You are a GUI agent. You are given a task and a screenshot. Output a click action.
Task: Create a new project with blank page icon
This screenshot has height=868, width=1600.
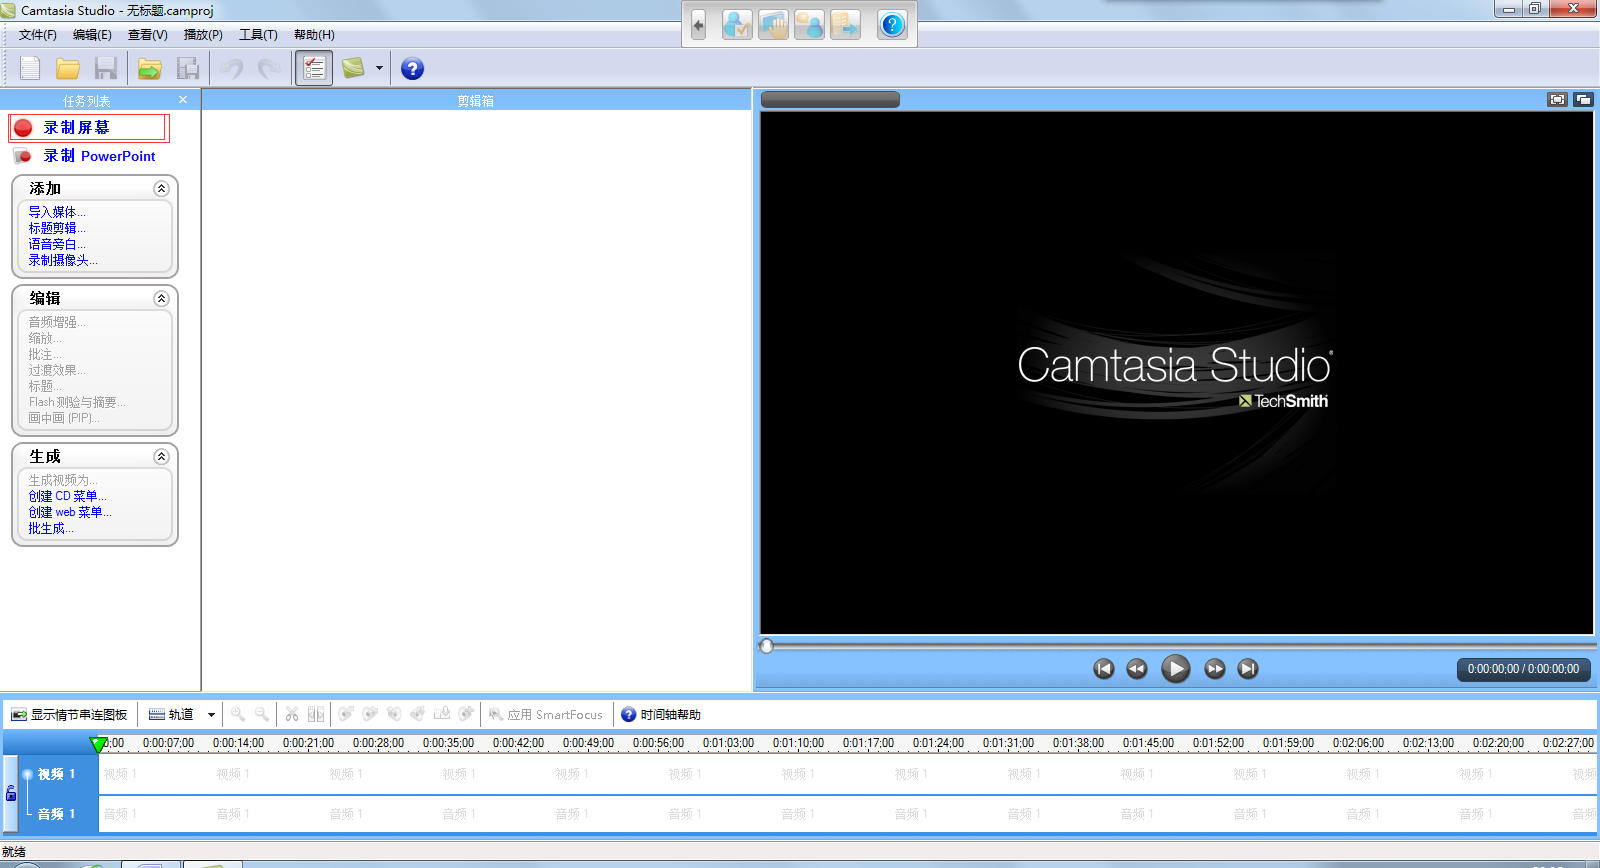click(30, 68)
